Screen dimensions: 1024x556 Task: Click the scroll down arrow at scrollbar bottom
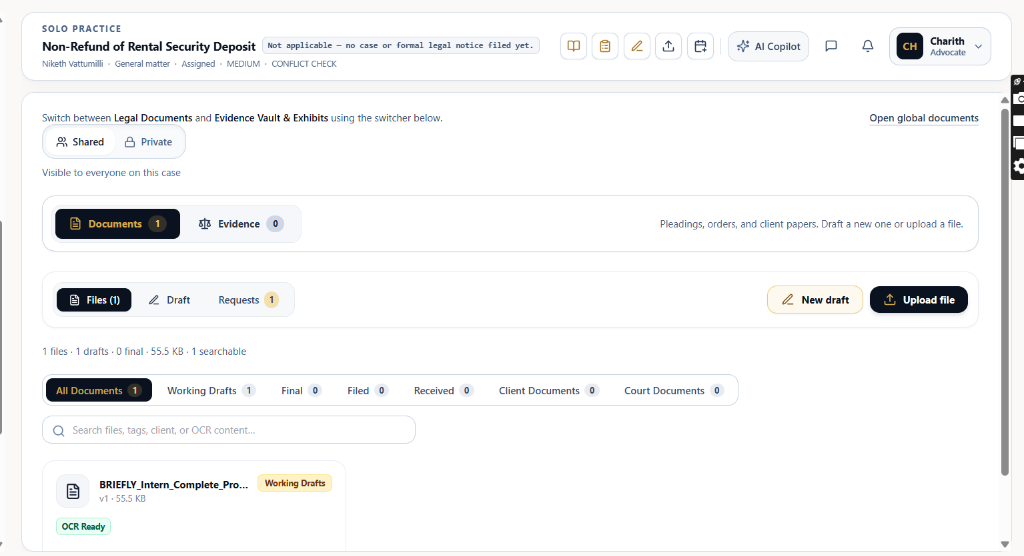pyautogui.click(x=1004, y=544)
